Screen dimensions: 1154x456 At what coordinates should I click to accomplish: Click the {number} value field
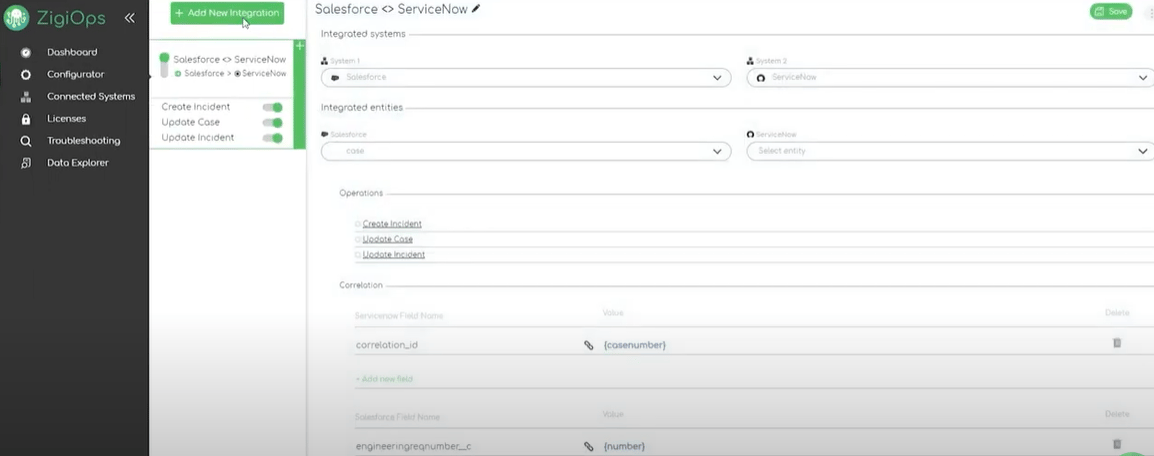tap(624, 446)
